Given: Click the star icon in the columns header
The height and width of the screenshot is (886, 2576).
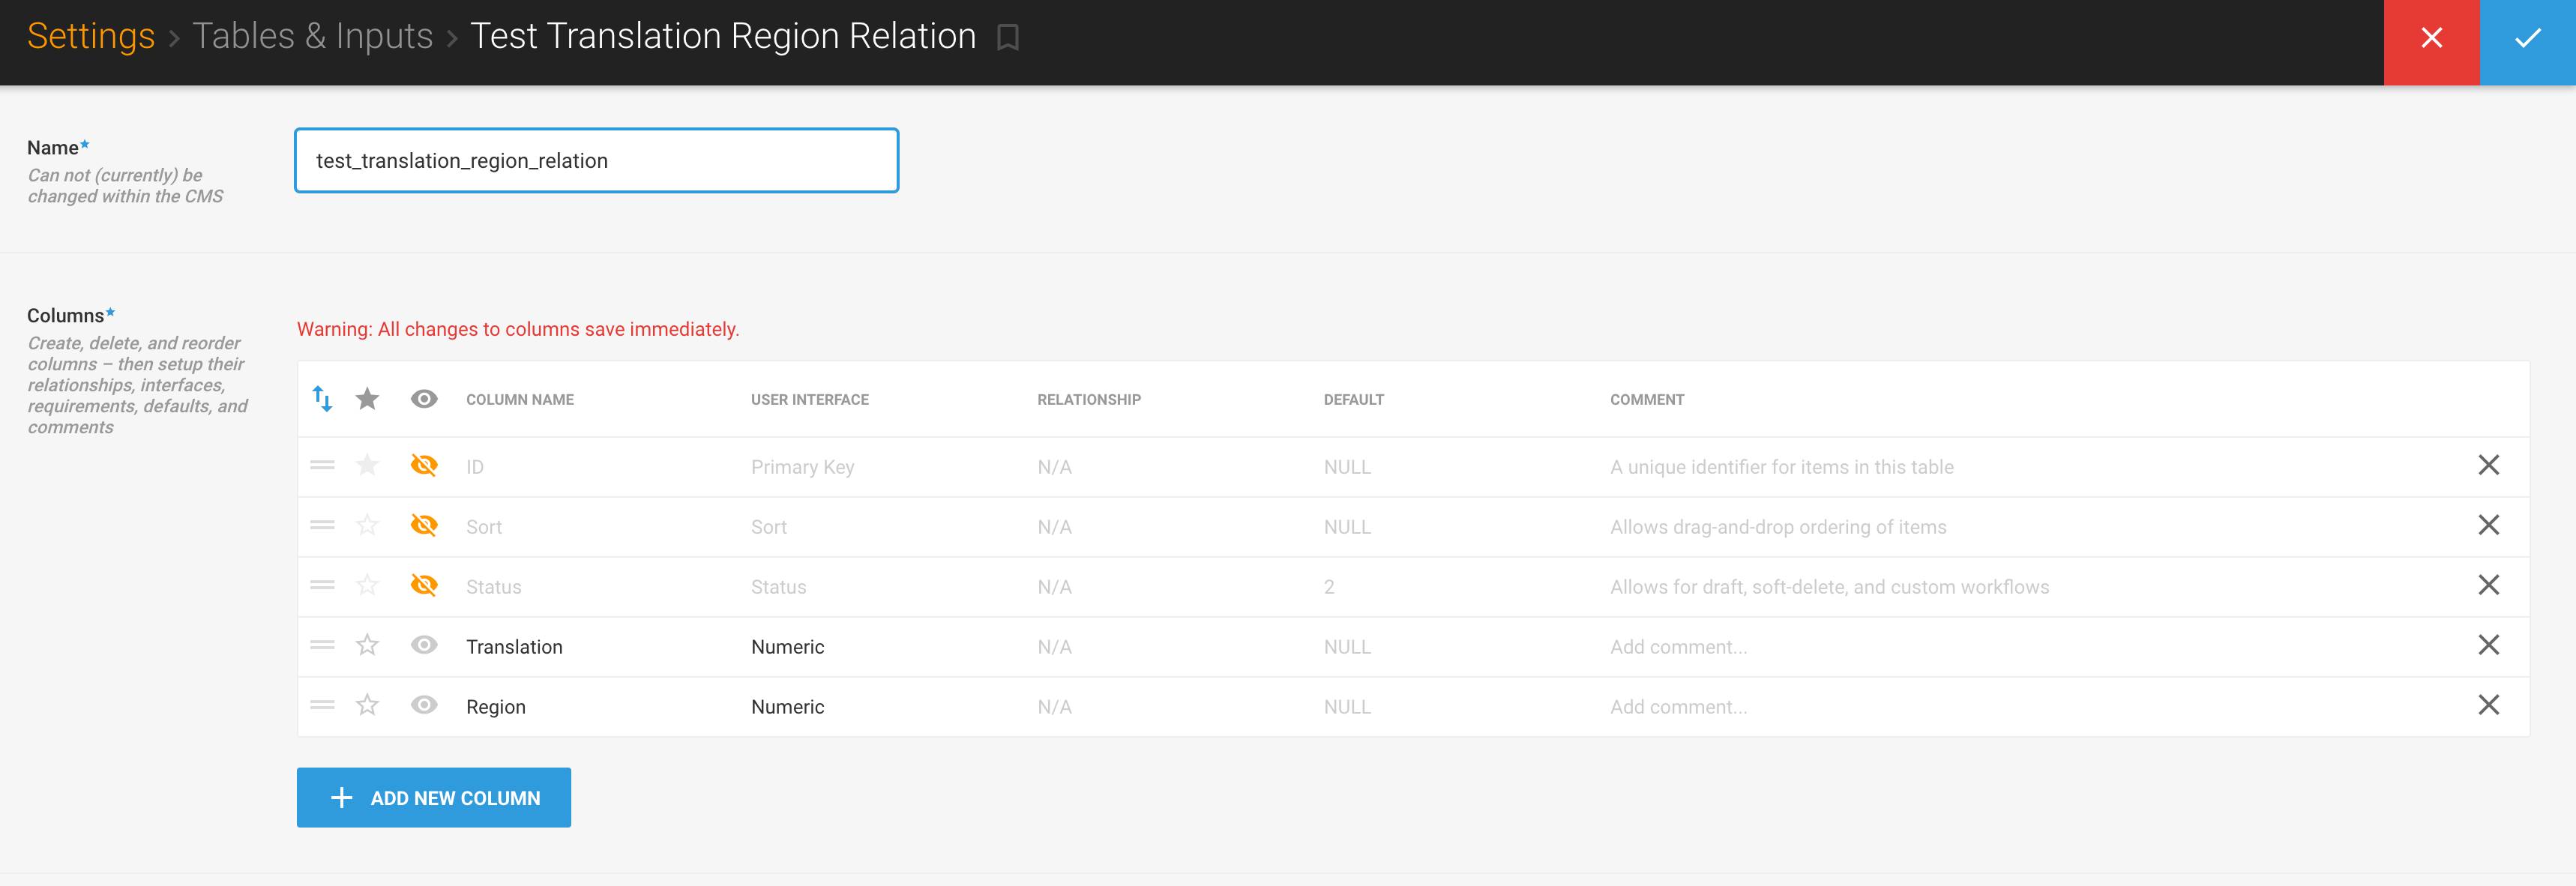Looking at the screenshot, I should [x=367, y=399].
